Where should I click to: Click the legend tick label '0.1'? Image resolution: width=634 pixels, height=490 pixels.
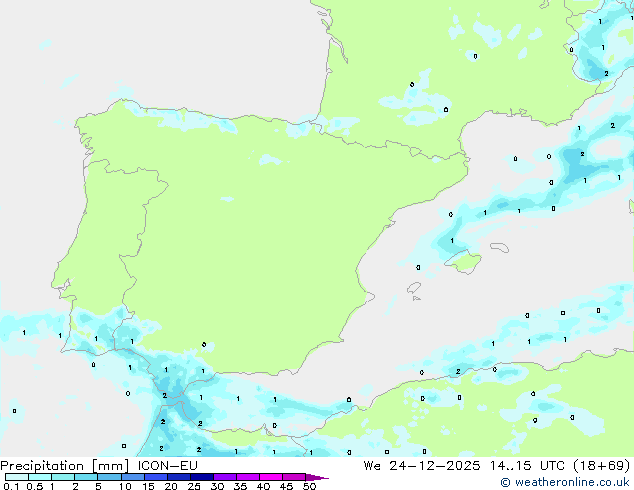pyautogui.click(x=11, y=486)
